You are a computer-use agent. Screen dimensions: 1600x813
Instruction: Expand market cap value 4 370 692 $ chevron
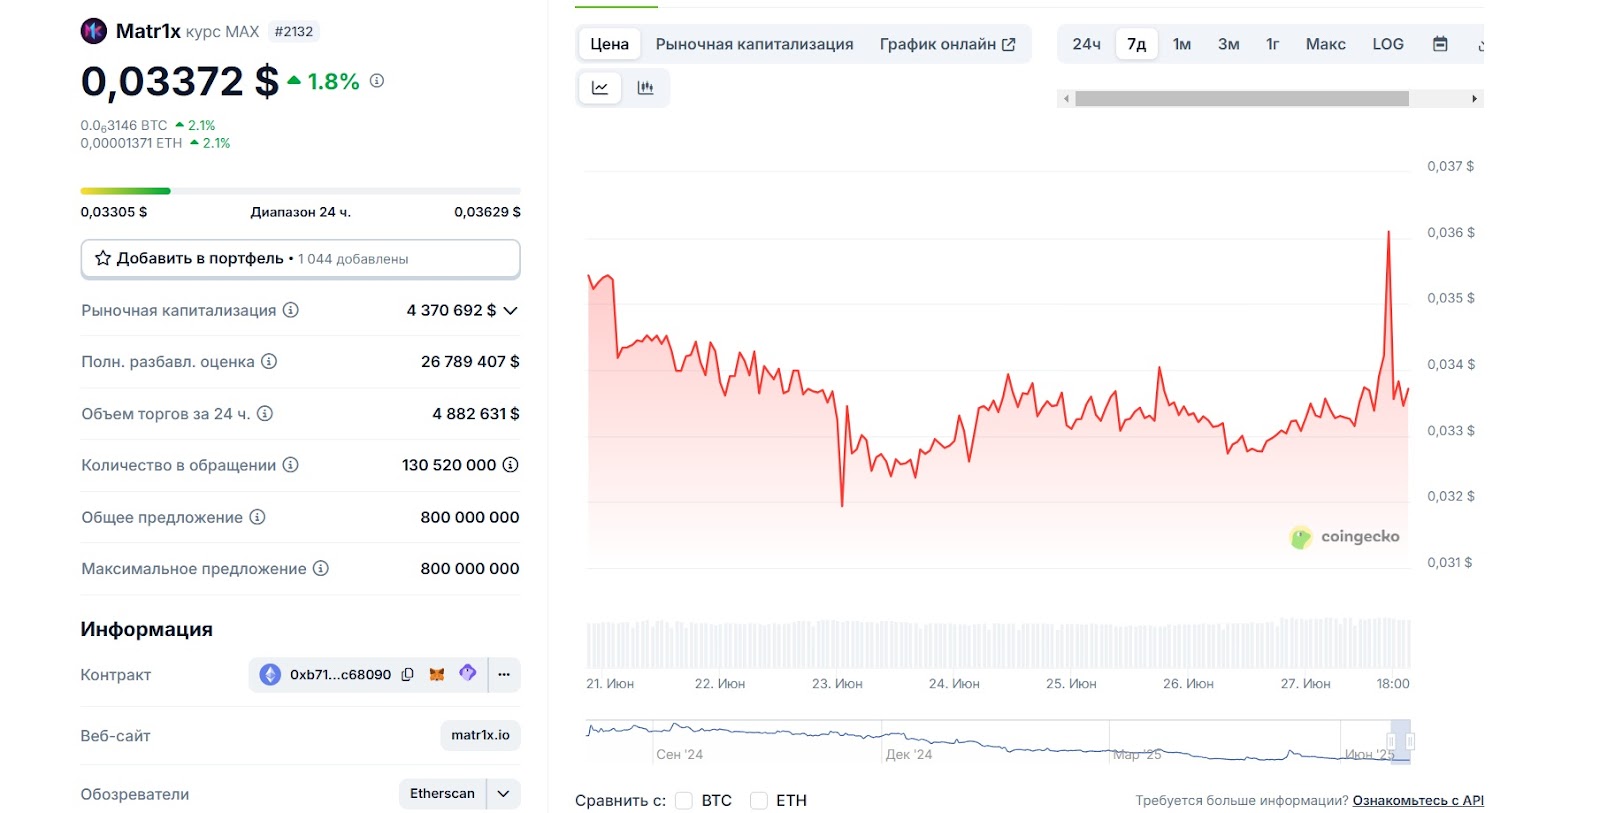click(x=511, y=310)
